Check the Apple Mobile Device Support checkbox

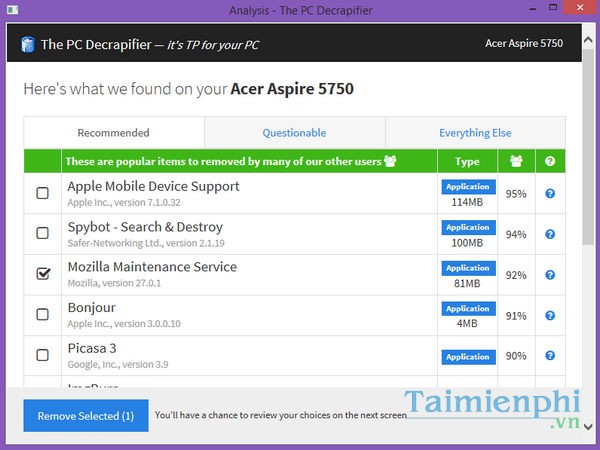pos(43,193)
